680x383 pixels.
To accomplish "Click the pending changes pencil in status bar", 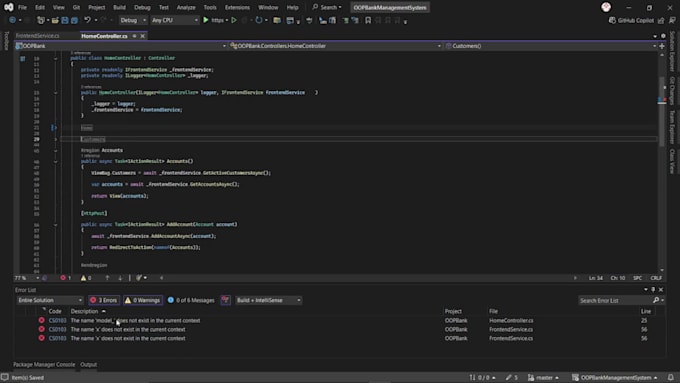I will (x=512, y=377).
